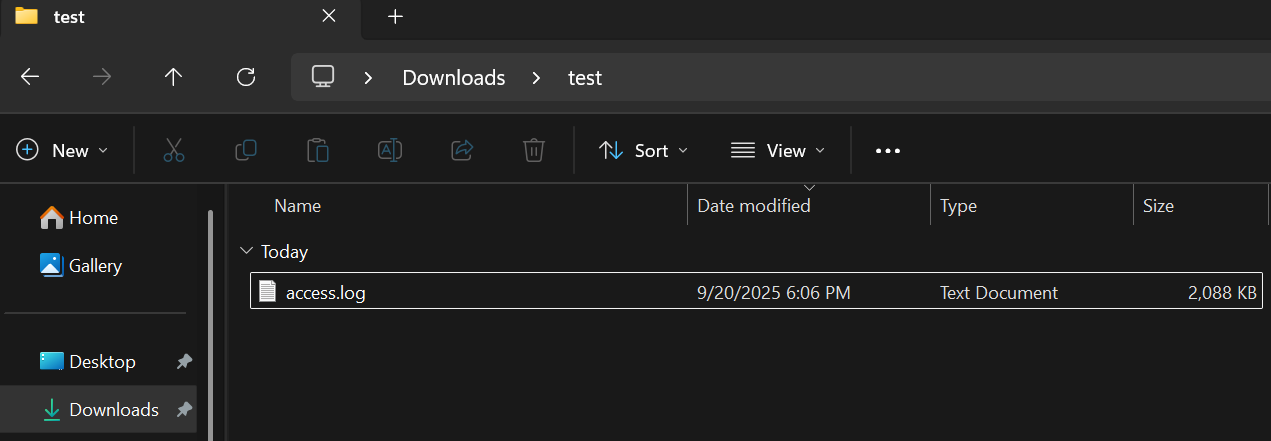Click the Rename icon in toolbar
The height and width of the screenshot is (441, 1271).
pyautogui.click(x=390, y=150)
